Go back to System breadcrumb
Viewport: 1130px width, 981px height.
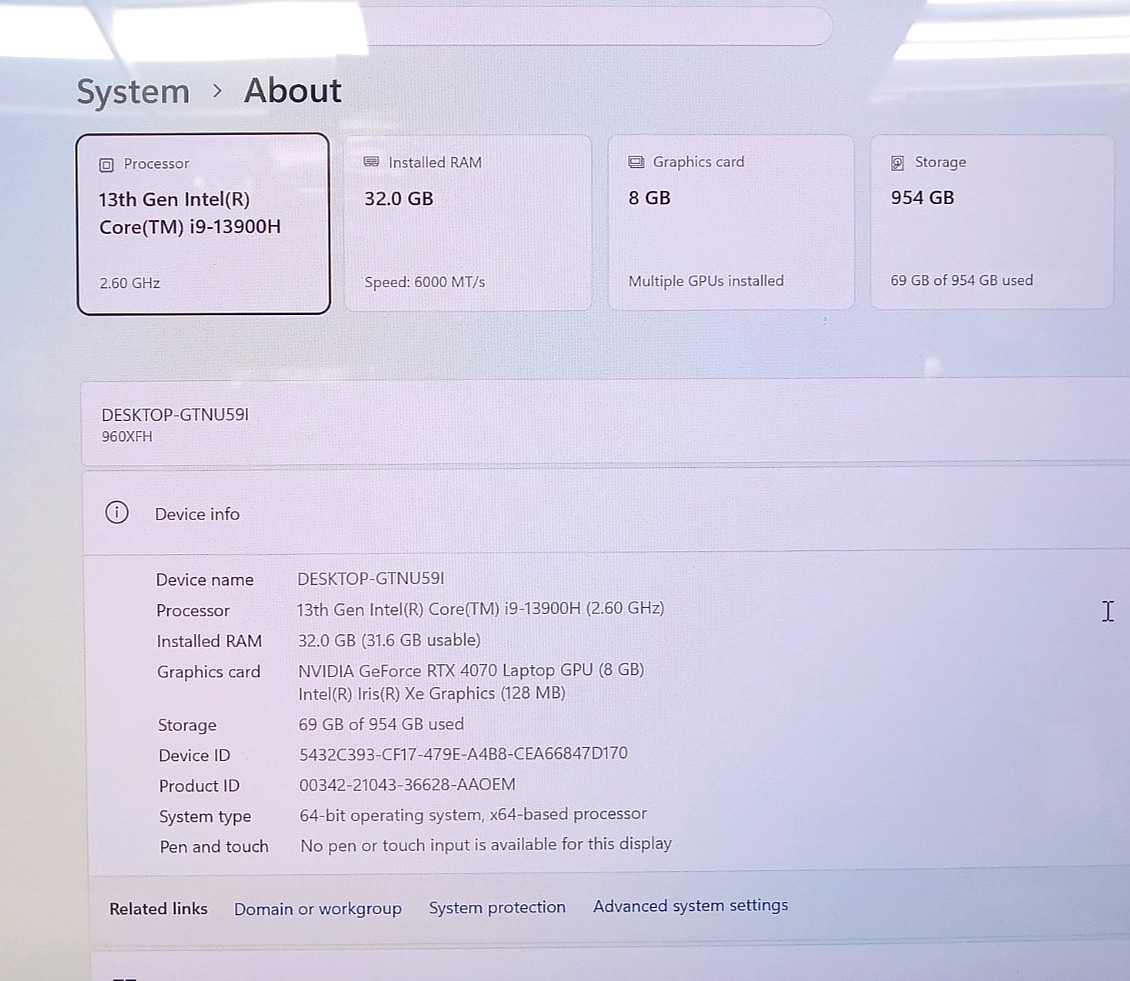pyautogui.click(x=133, y=92)
